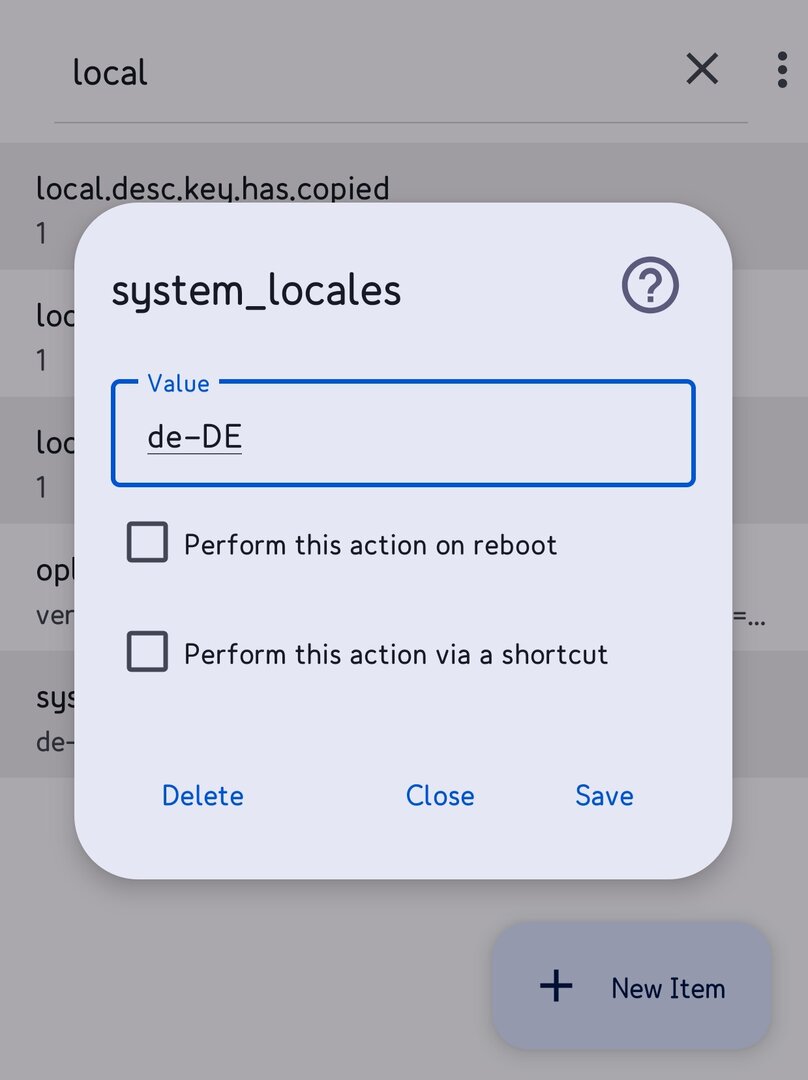Select the 'Perform this action on reboot' label
Viewport: 808px width, 1080px height.
pyautogui.click(x=371, y=545)
